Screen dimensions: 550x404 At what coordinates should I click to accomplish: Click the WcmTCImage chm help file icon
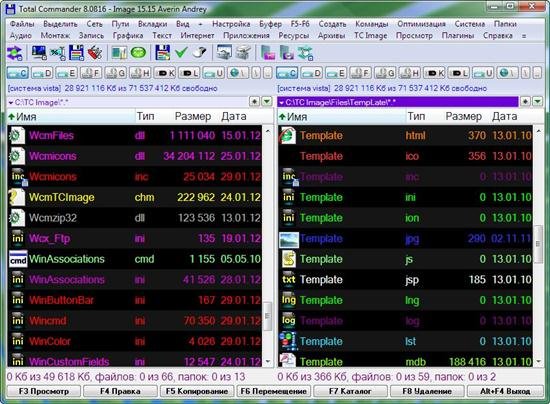pos(16,197)
